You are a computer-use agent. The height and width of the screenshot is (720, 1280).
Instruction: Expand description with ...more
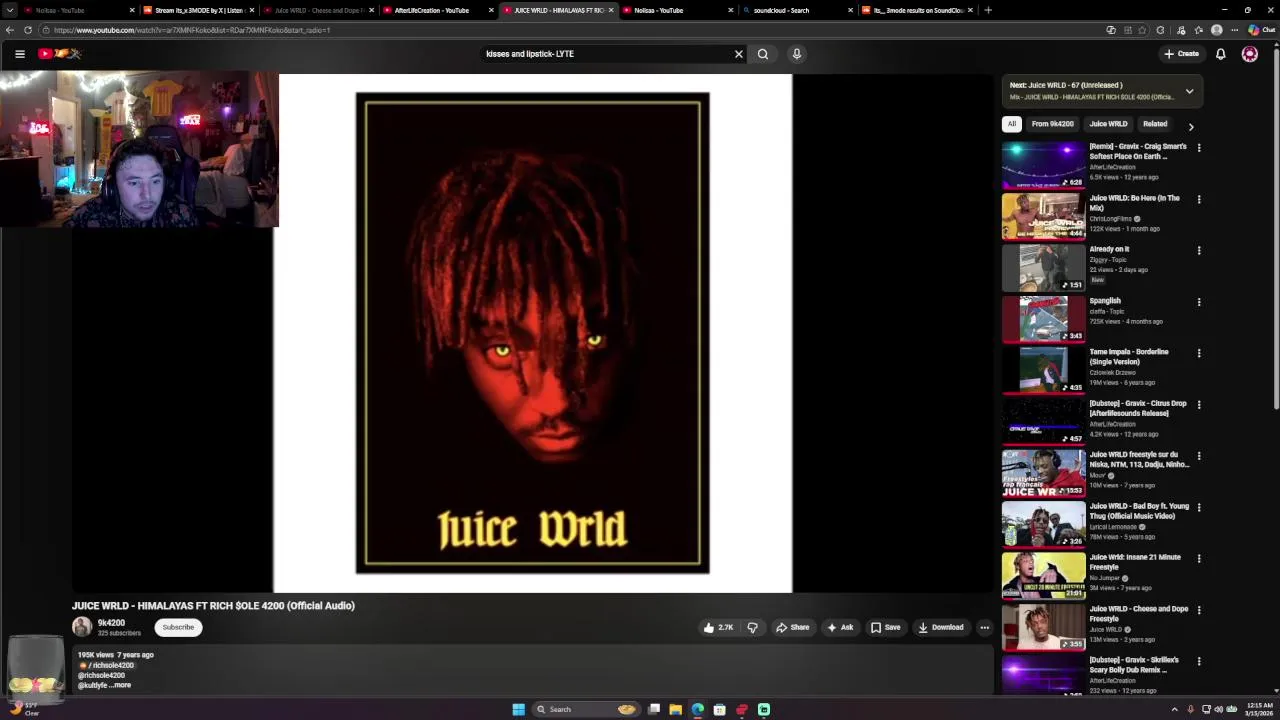tap(120, 685)
